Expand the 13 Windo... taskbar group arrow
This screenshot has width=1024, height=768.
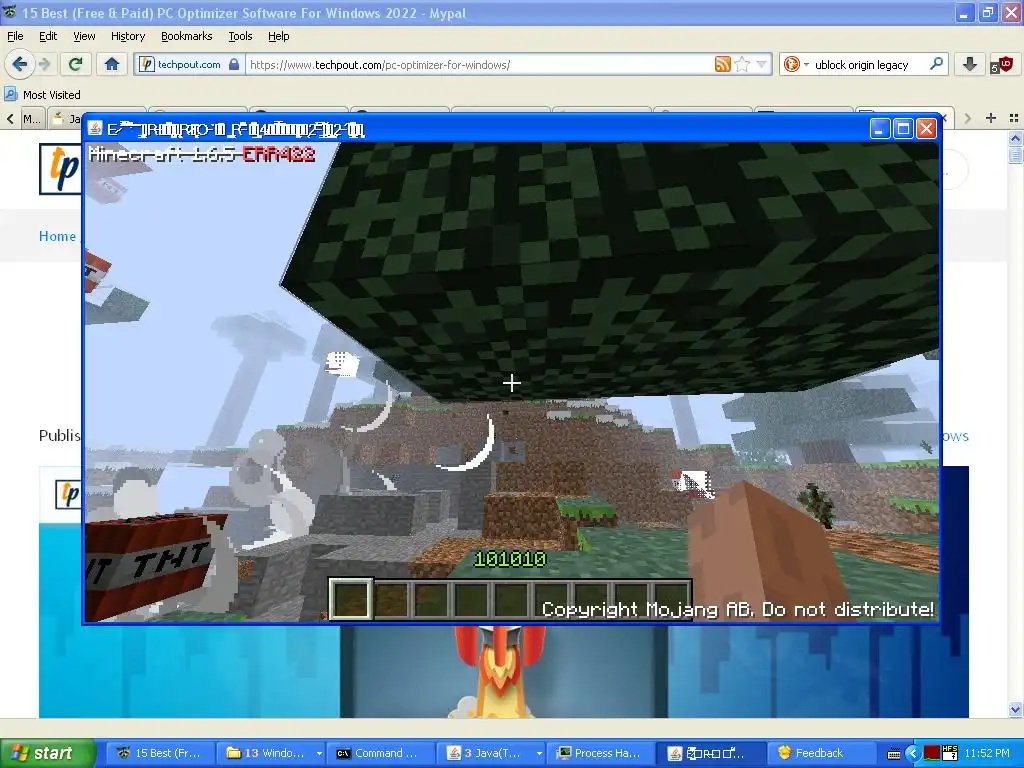click(x=319, y=753)
